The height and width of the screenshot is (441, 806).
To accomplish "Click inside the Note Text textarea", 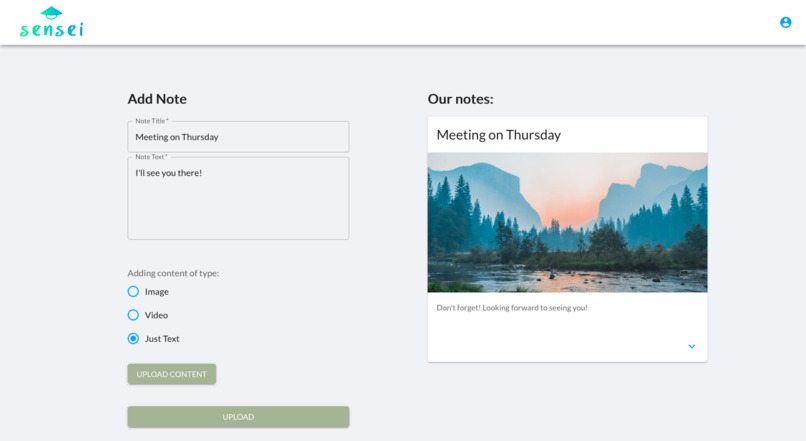I will point(239,198).
